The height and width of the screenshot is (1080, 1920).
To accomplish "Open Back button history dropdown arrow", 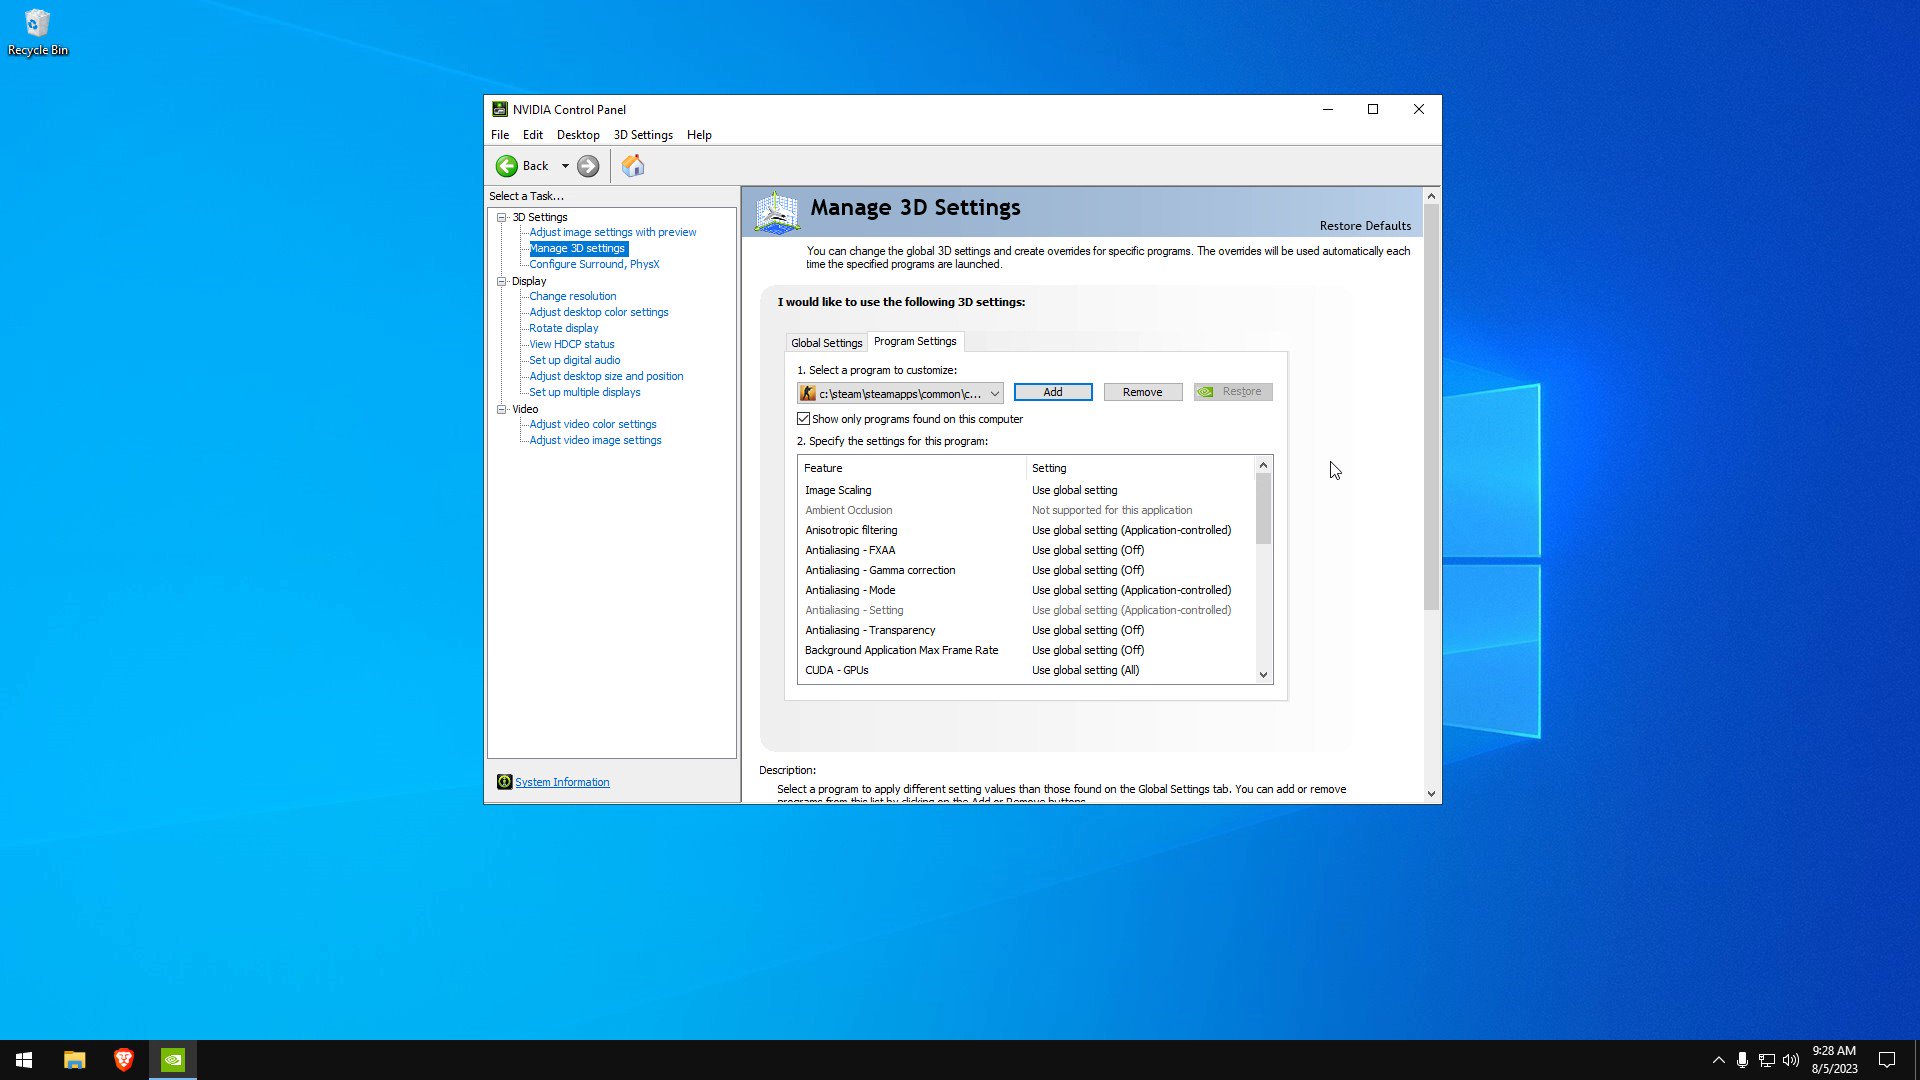I will click(565, 166).
